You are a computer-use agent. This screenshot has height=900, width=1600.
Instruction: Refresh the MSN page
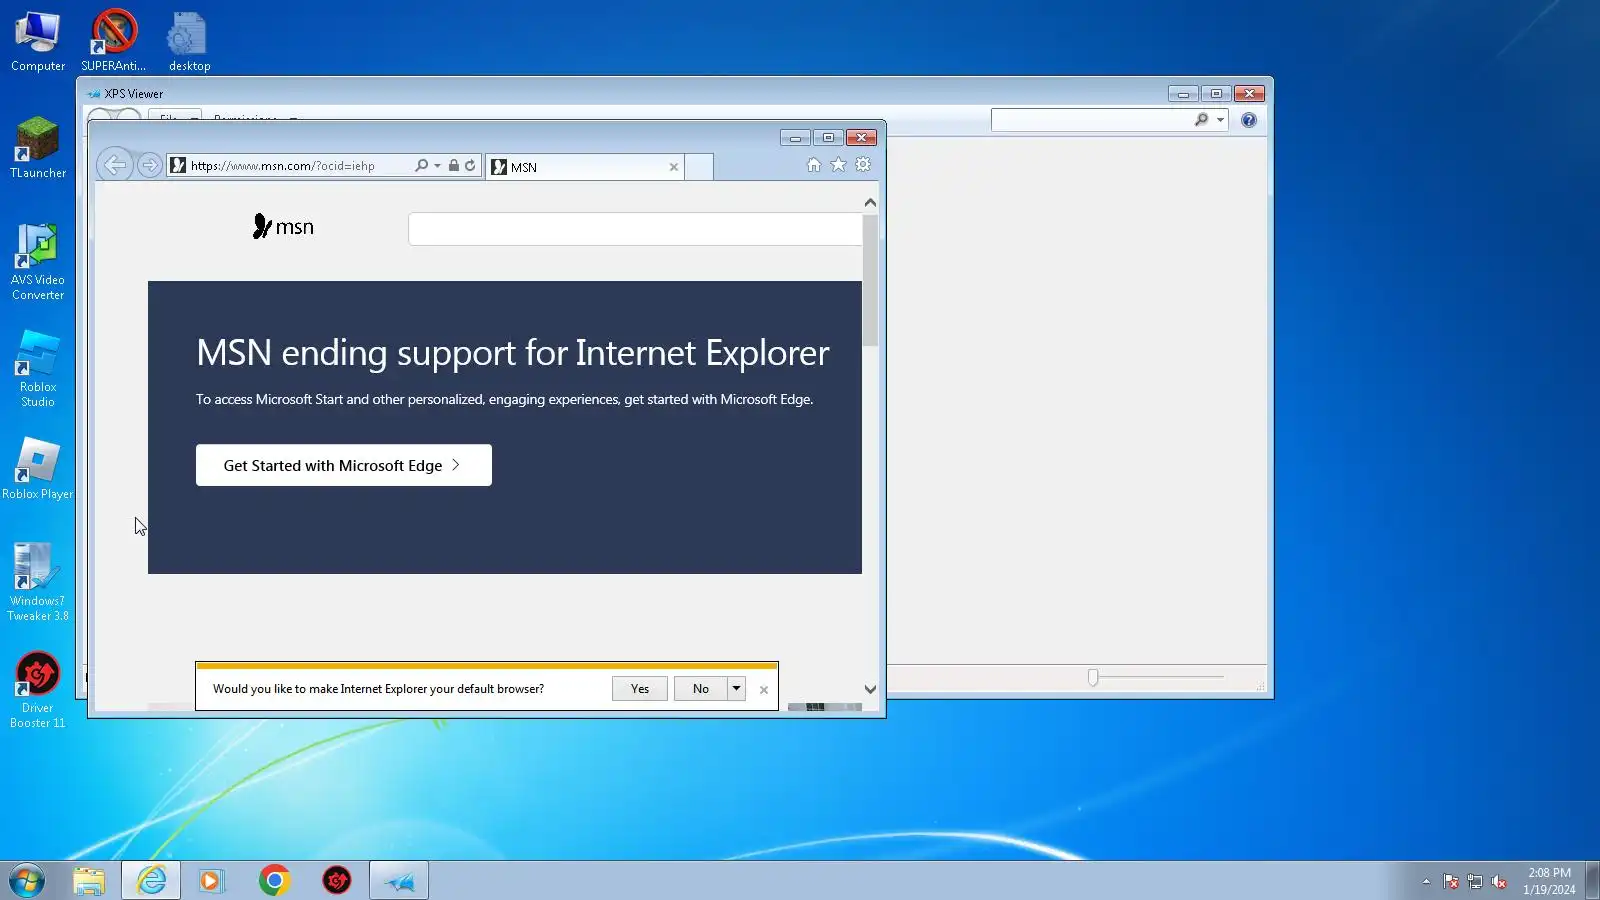pos(470,166)
